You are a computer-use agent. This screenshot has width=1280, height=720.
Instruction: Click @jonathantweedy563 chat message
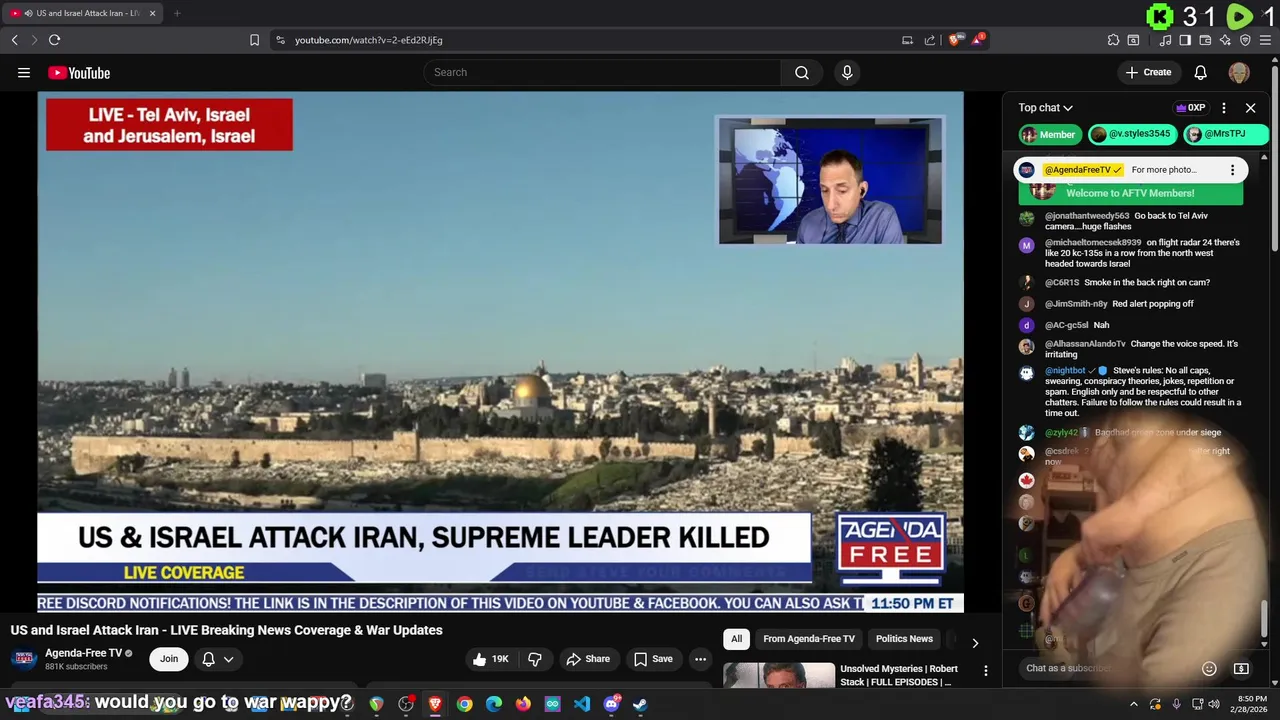[1130, 221]
